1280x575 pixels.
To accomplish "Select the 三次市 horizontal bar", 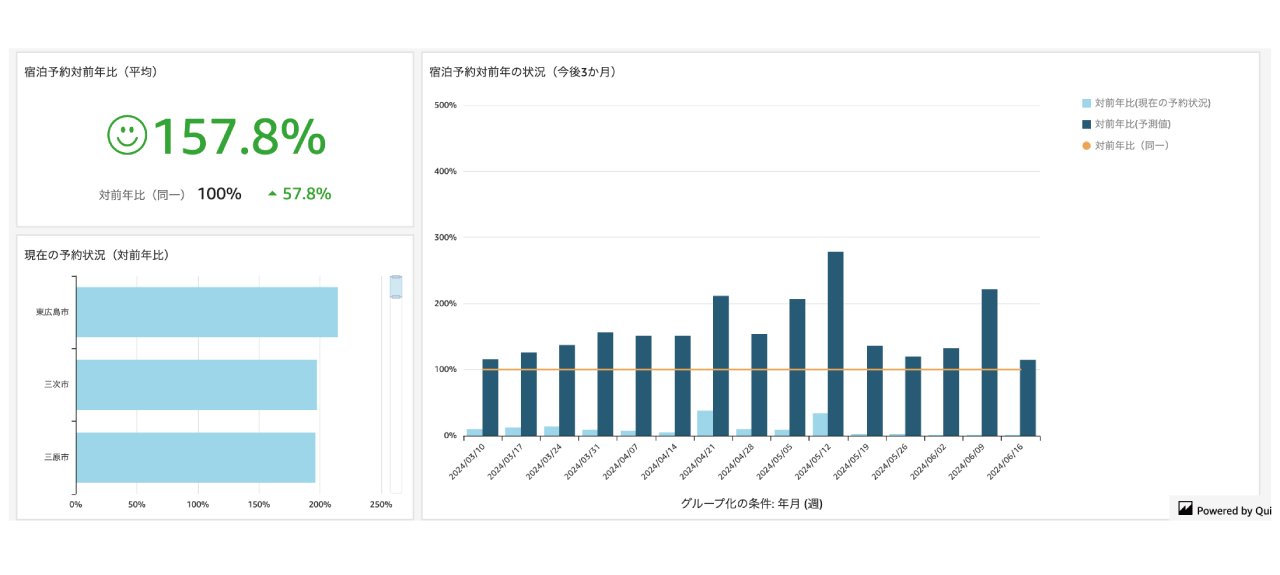I will coord(196,385).
